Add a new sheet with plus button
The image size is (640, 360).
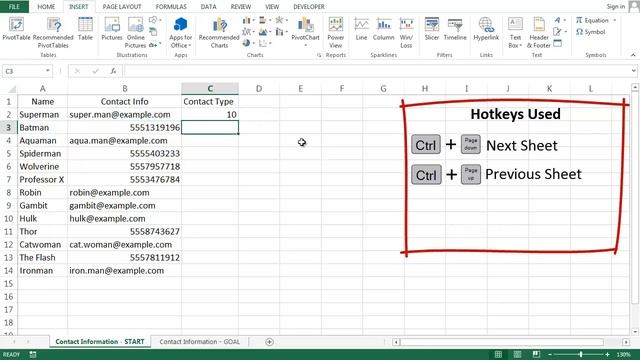coord(269,342)
